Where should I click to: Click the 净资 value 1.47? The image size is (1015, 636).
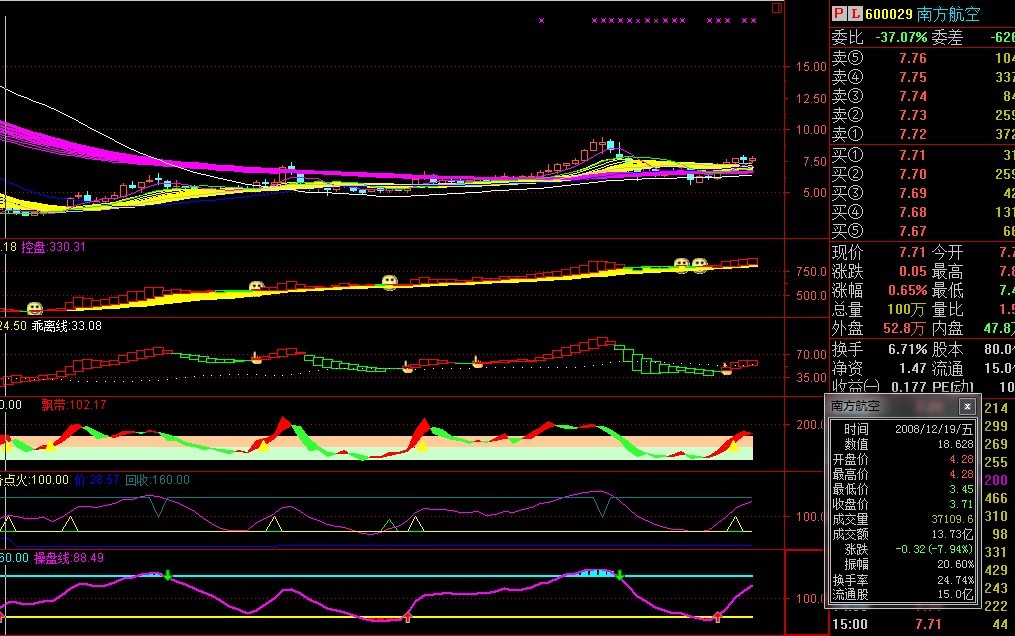[913, 369]
